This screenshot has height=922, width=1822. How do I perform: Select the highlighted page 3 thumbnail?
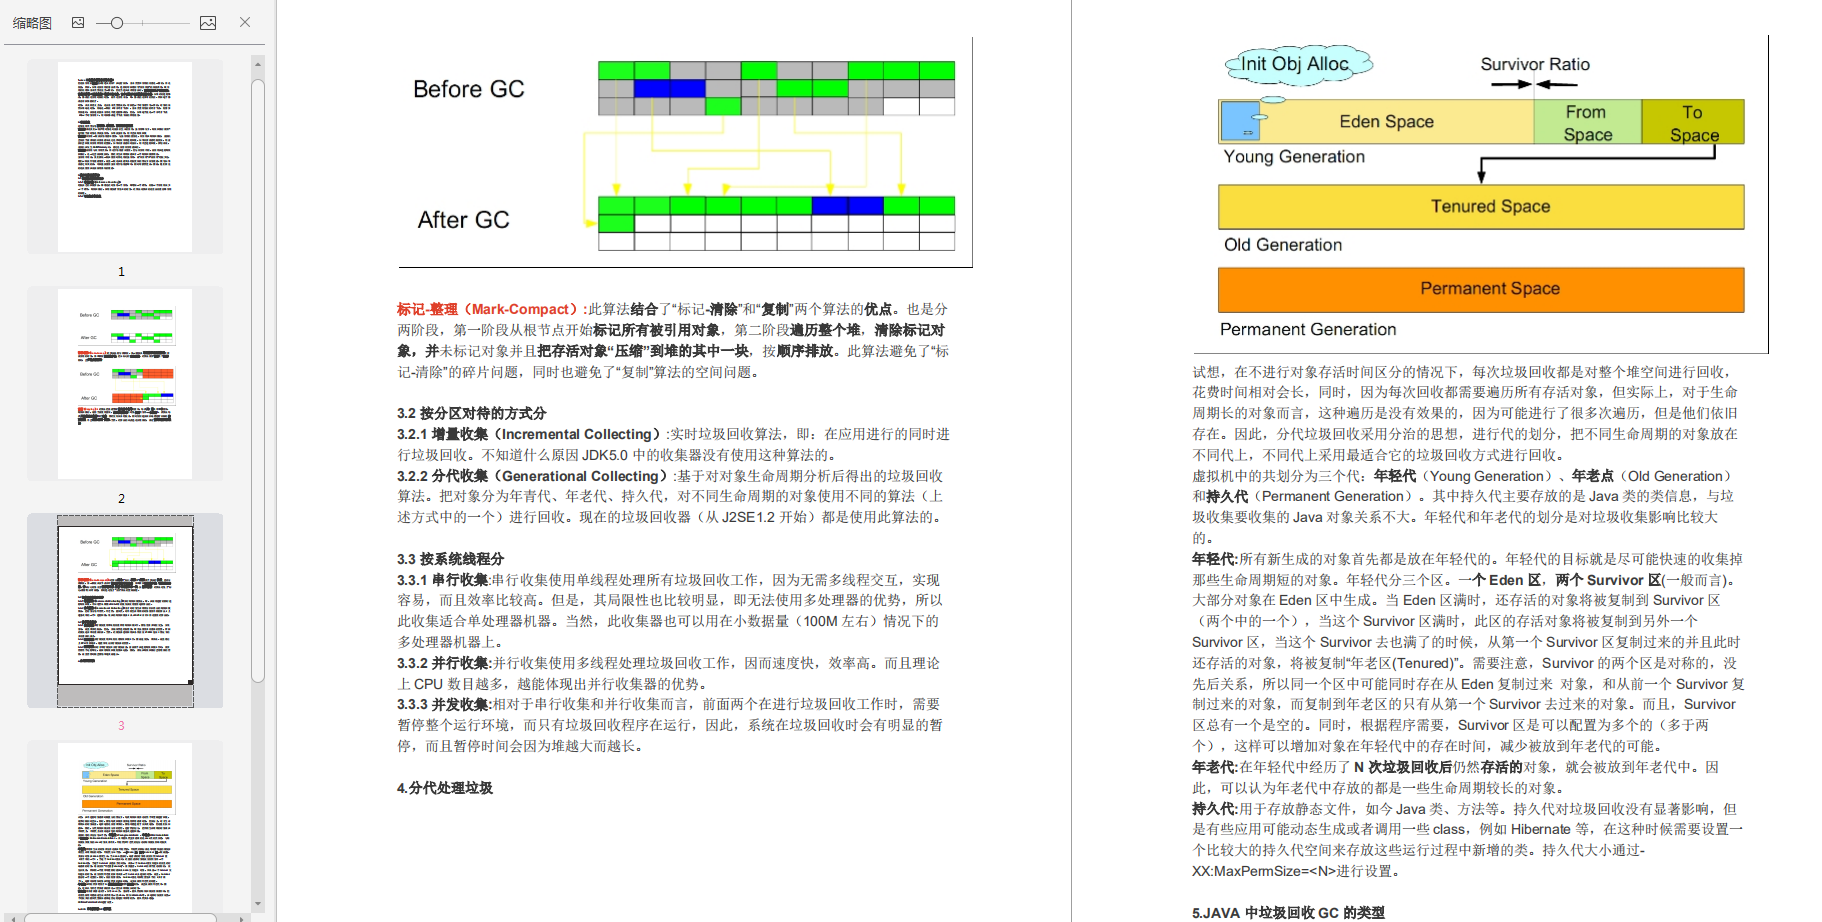coord(125,610)
